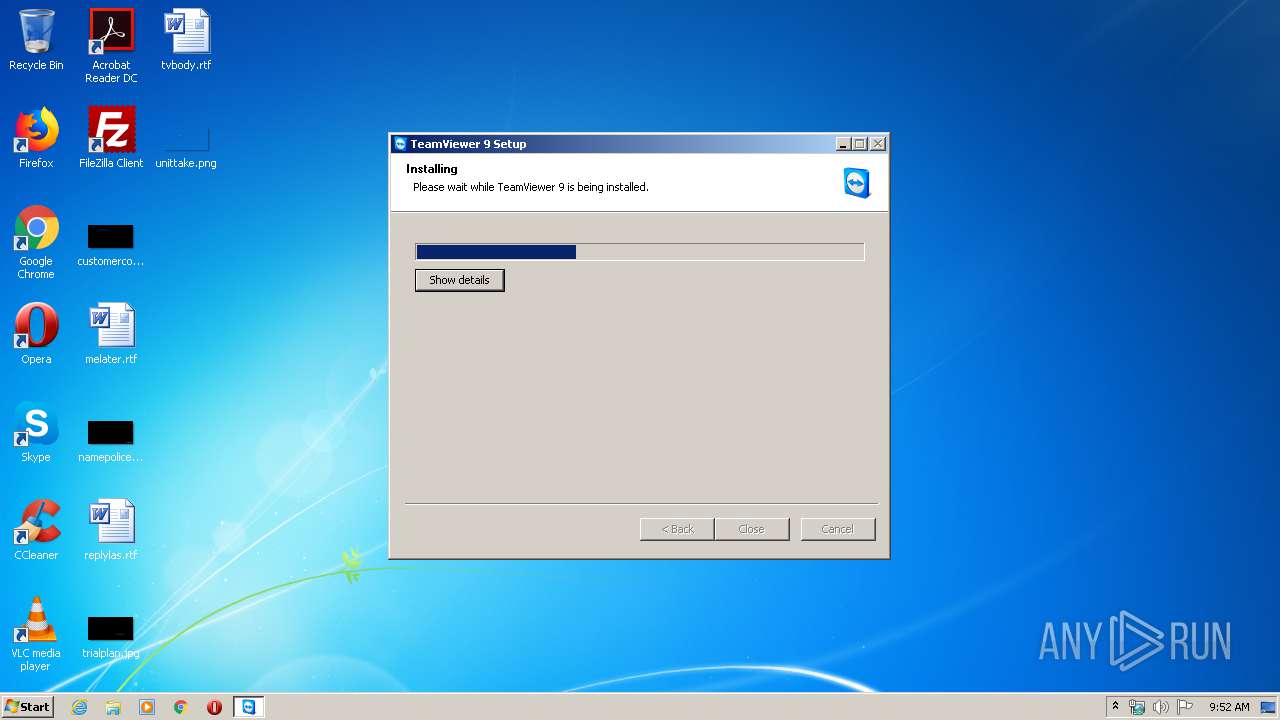Close the TeamViewer 9 Setup window
The image size is (1280, 720).
pos(877,144)
